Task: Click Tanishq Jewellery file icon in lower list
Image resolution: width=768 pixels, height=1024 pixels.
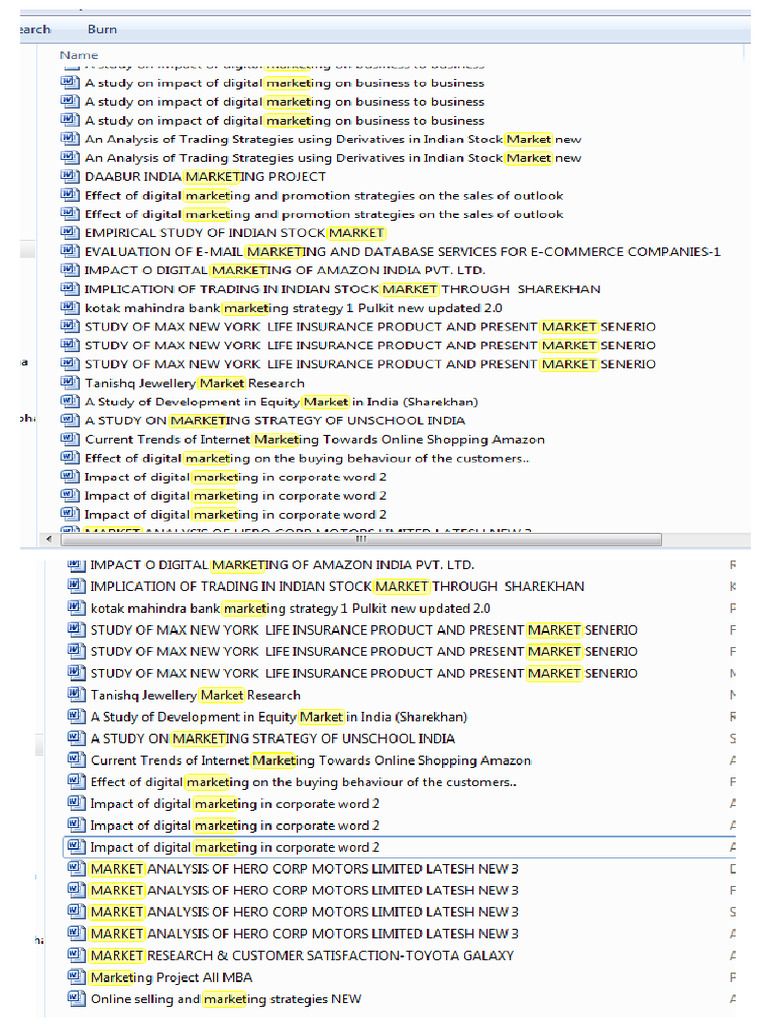Action: pos(76,694)
